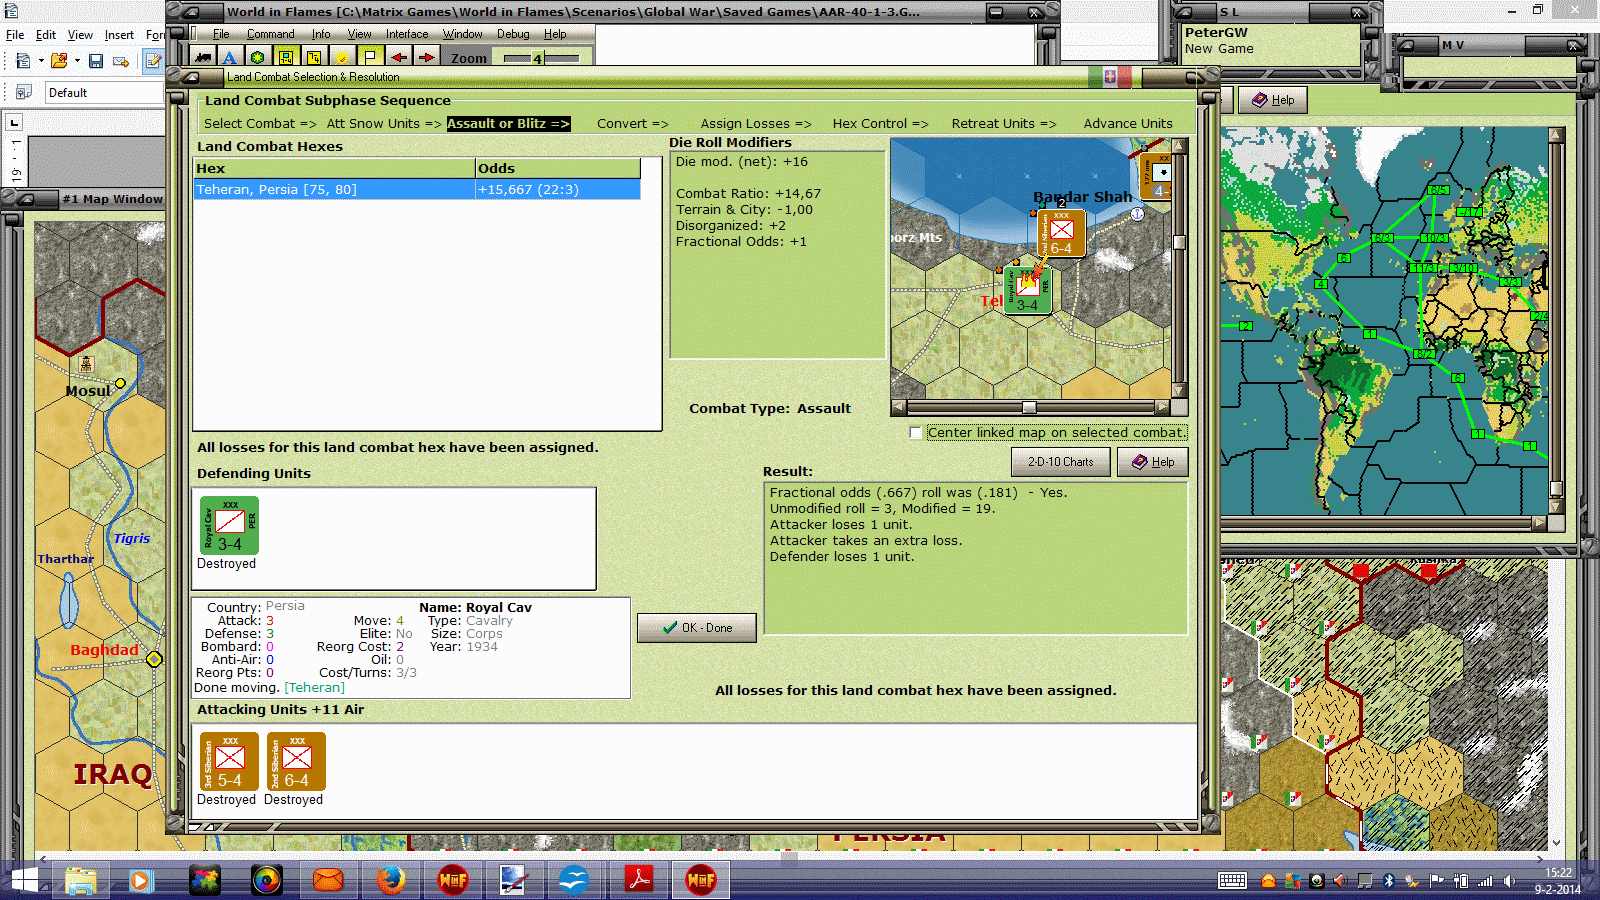Viewport: 1600px width, 900px height.
Task: Open the Info menu
Action: point(321,34)
